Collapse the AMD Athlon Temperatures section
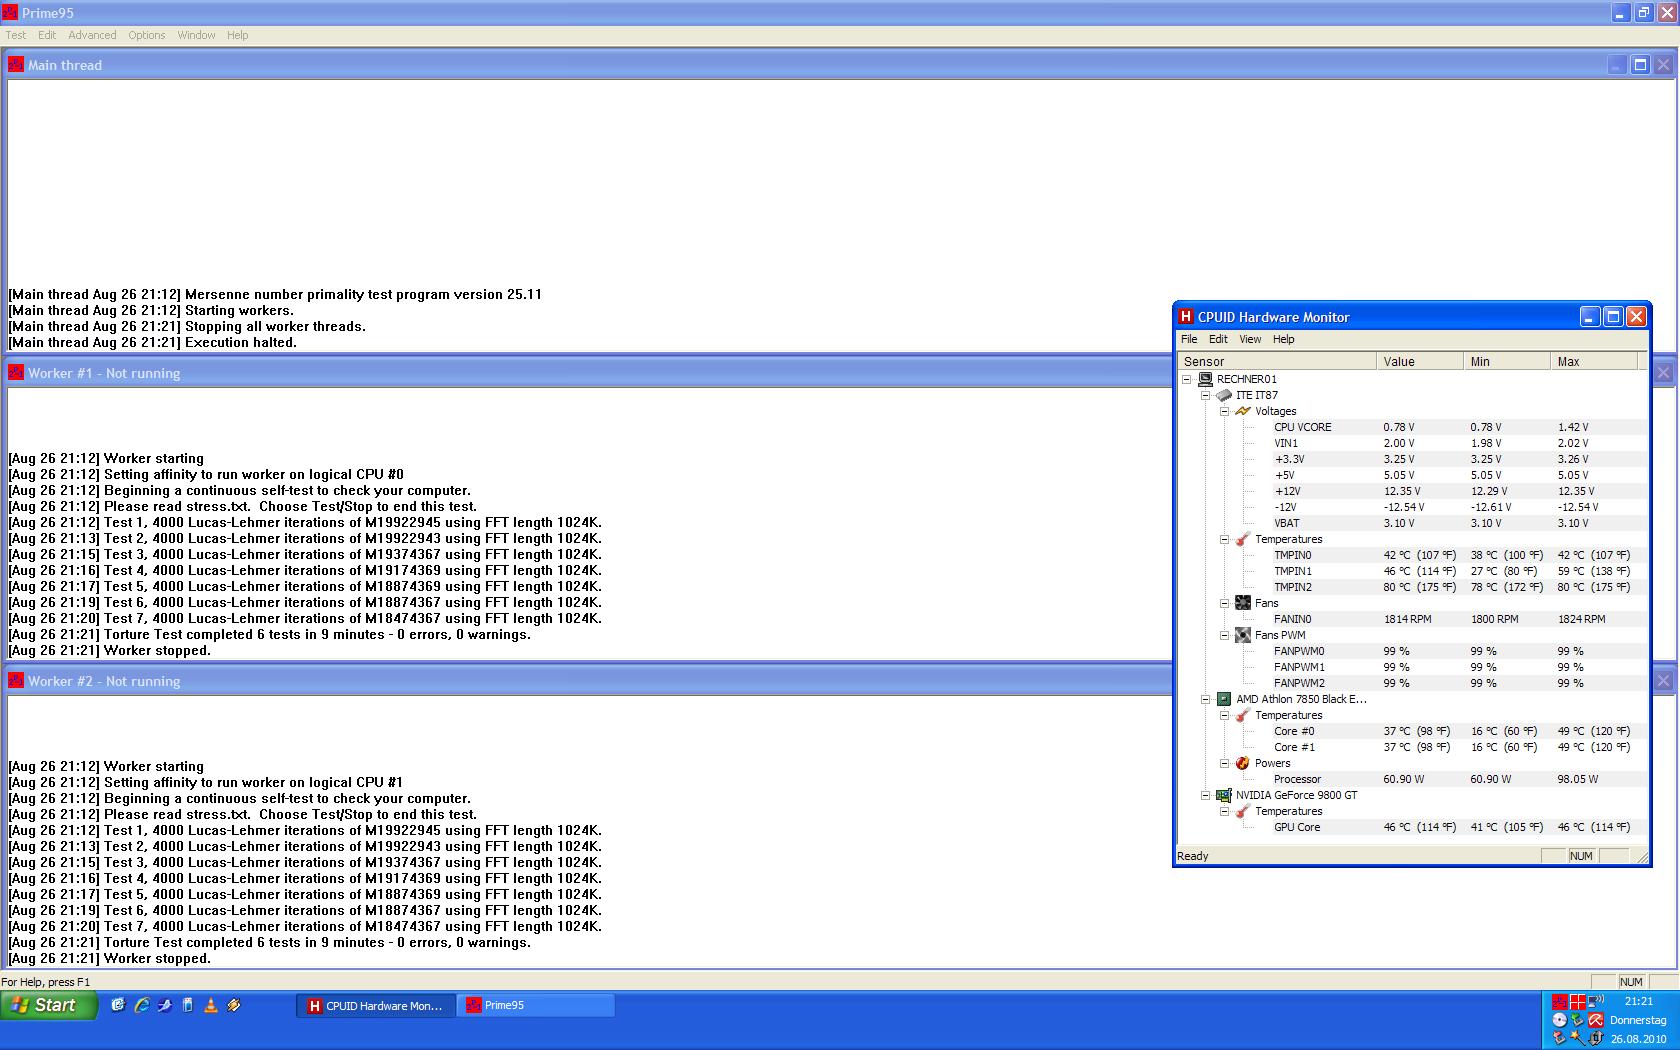Viewport: 1680px width, 1050px height. 1225,715
